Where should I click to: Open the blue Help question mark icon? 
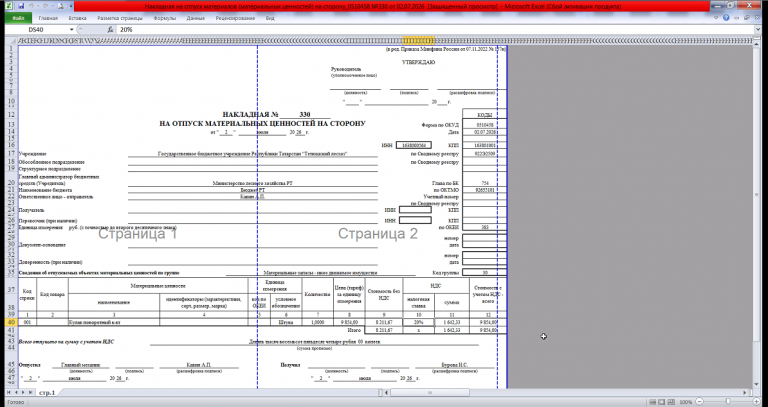pos(726,18)
